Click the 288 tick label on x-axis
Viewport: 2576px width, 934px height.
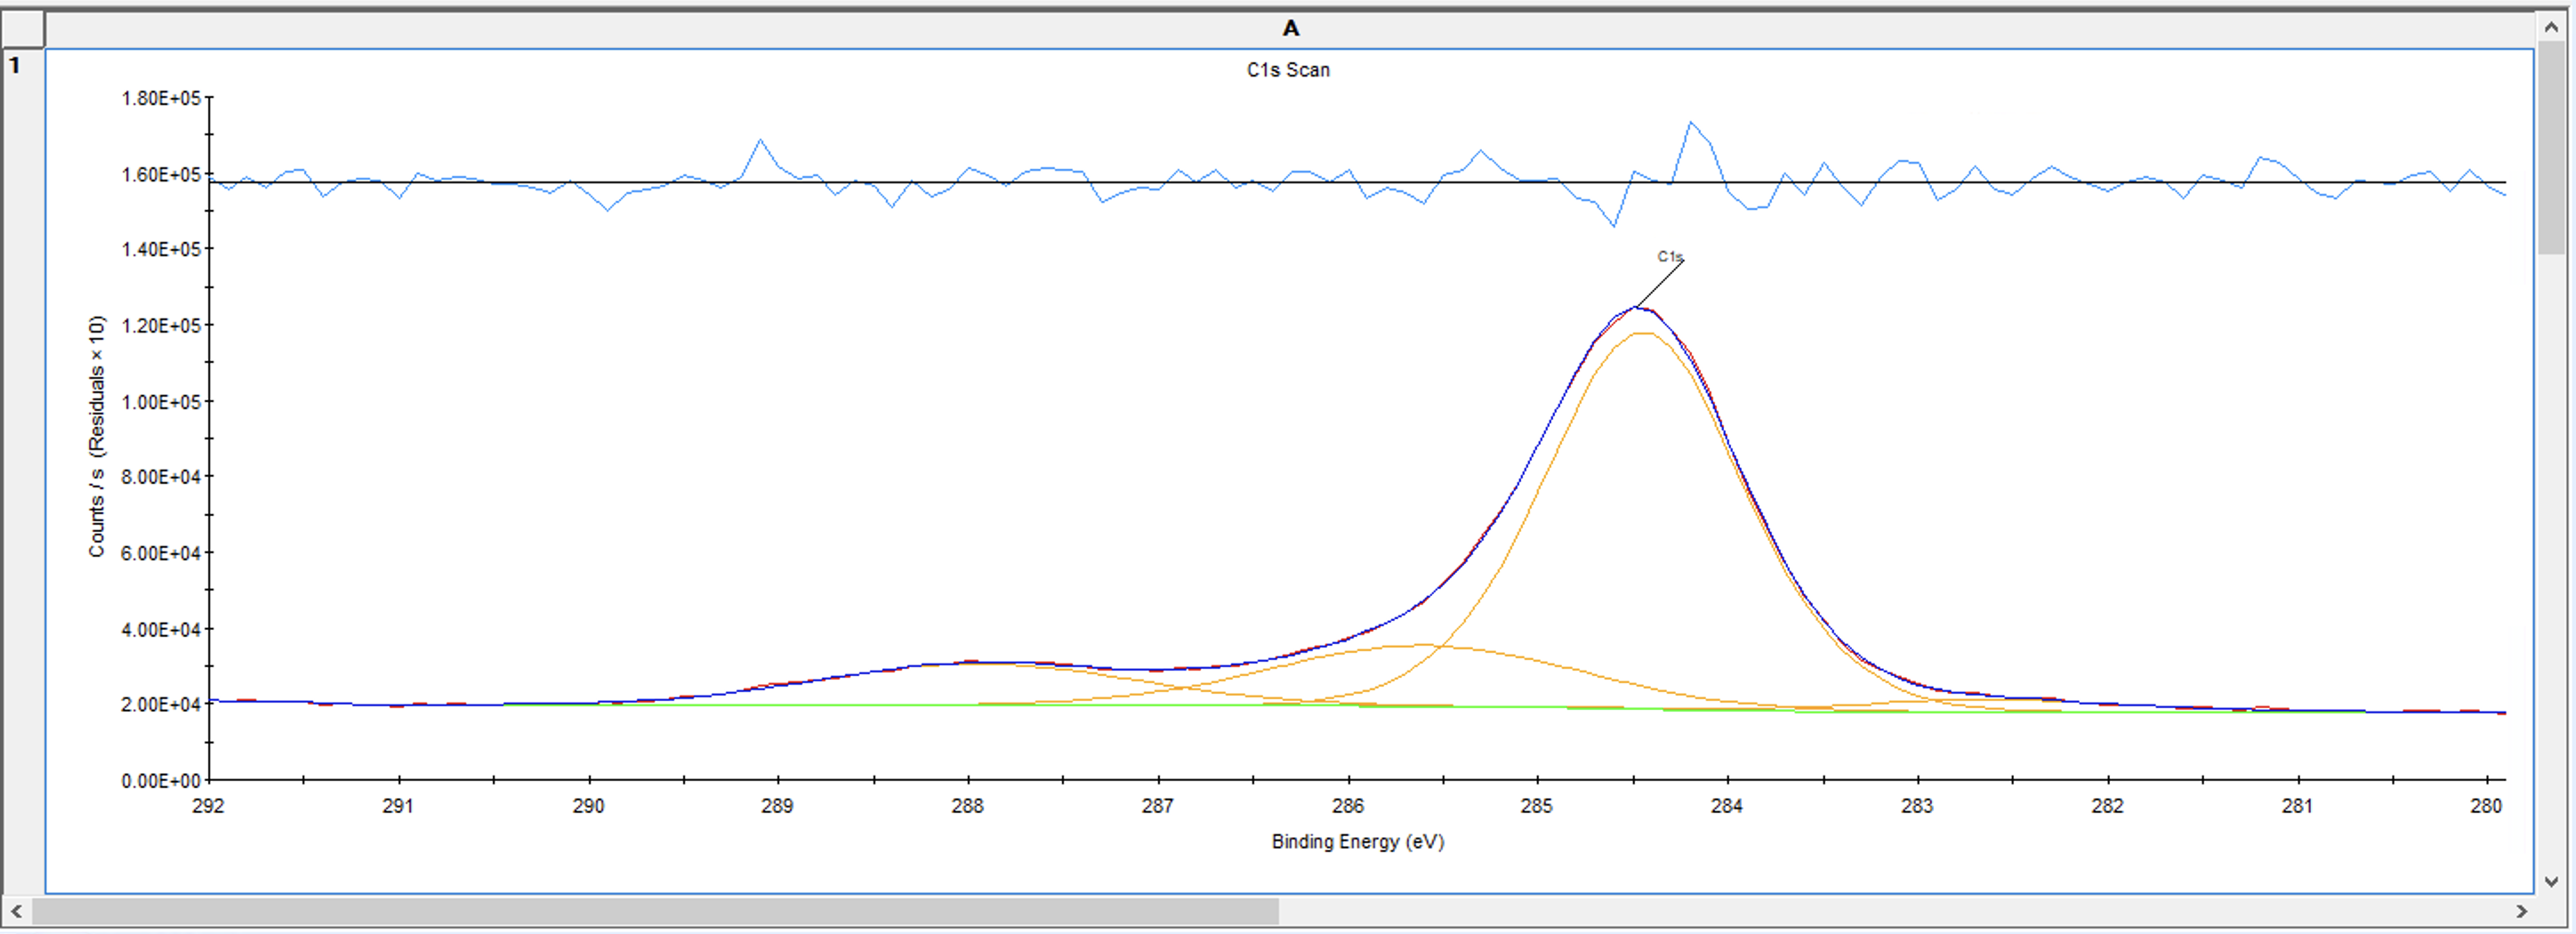[x=967, y=806]
